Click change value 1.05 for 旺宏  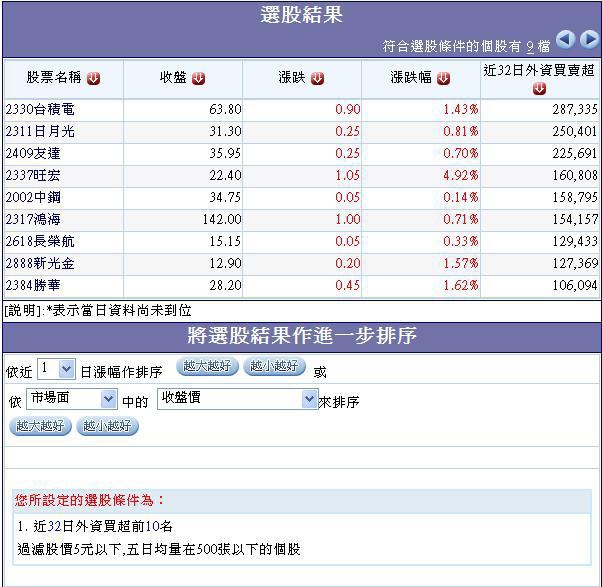[348, 175]
